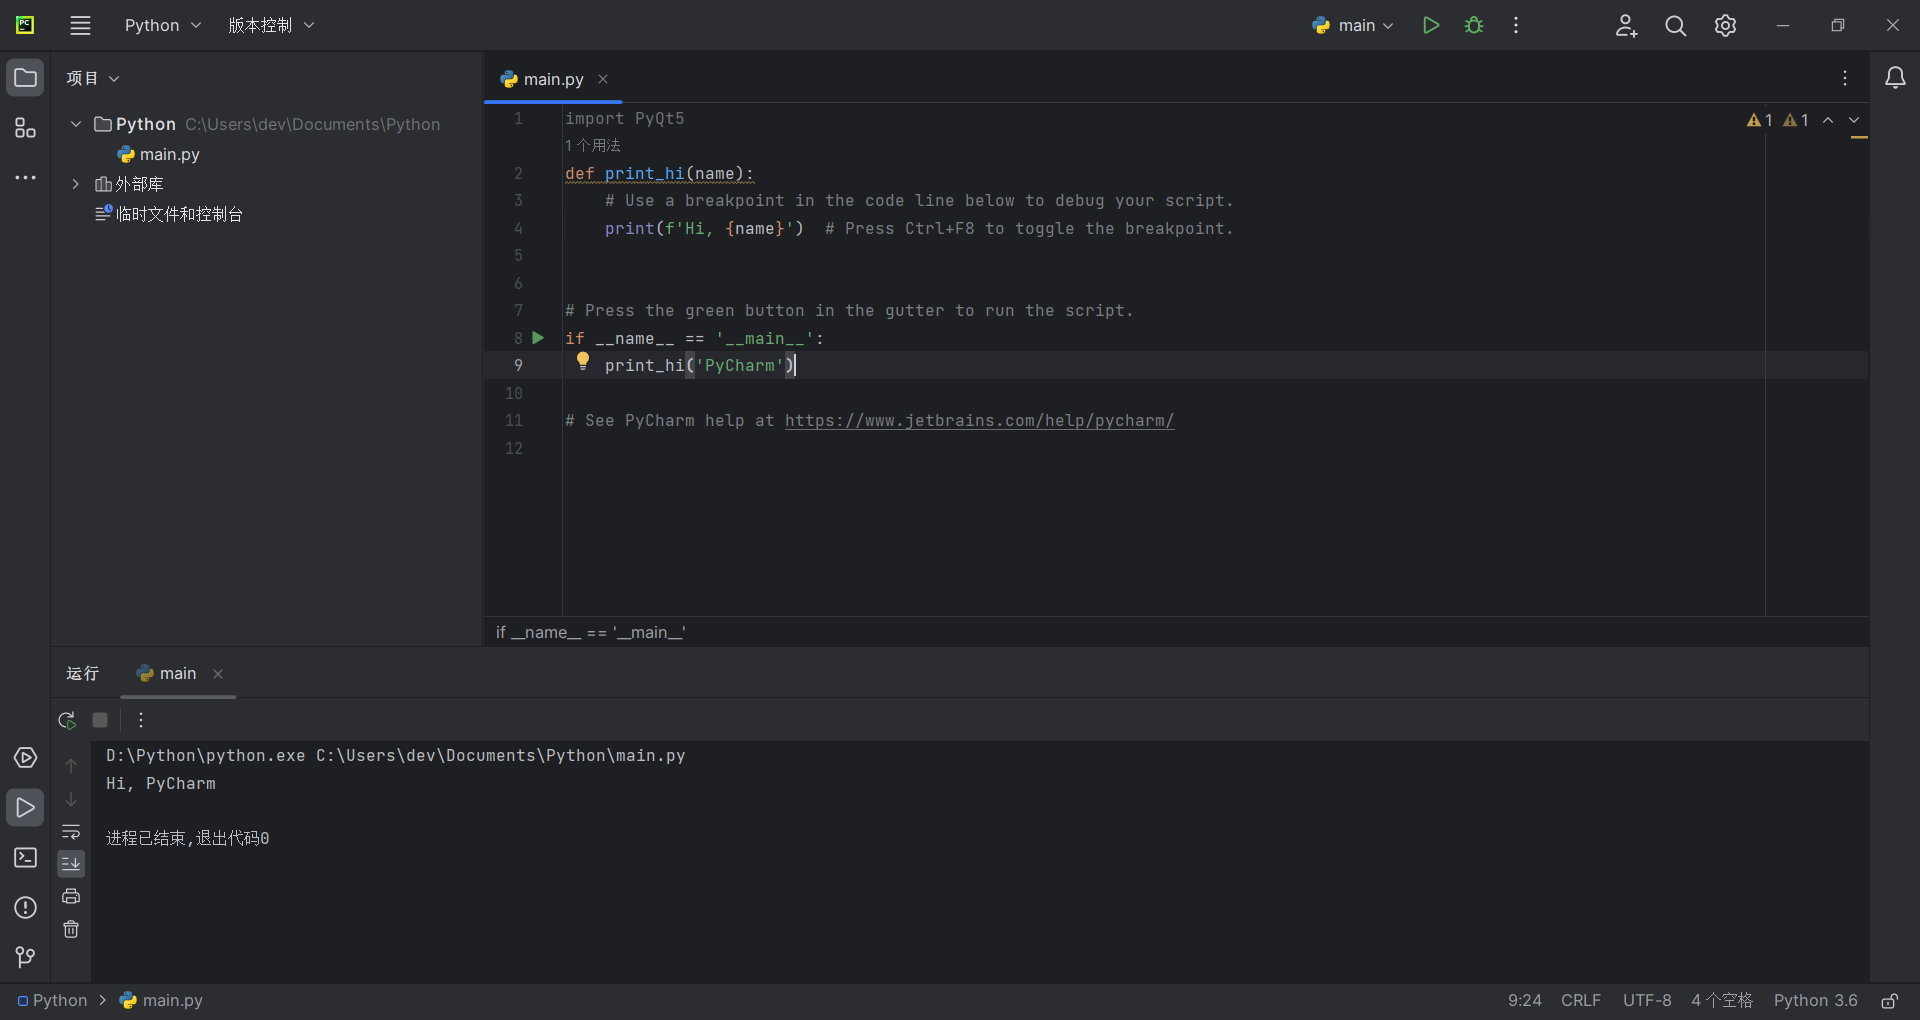Start debugging with the bug icon

(1474, 25)
